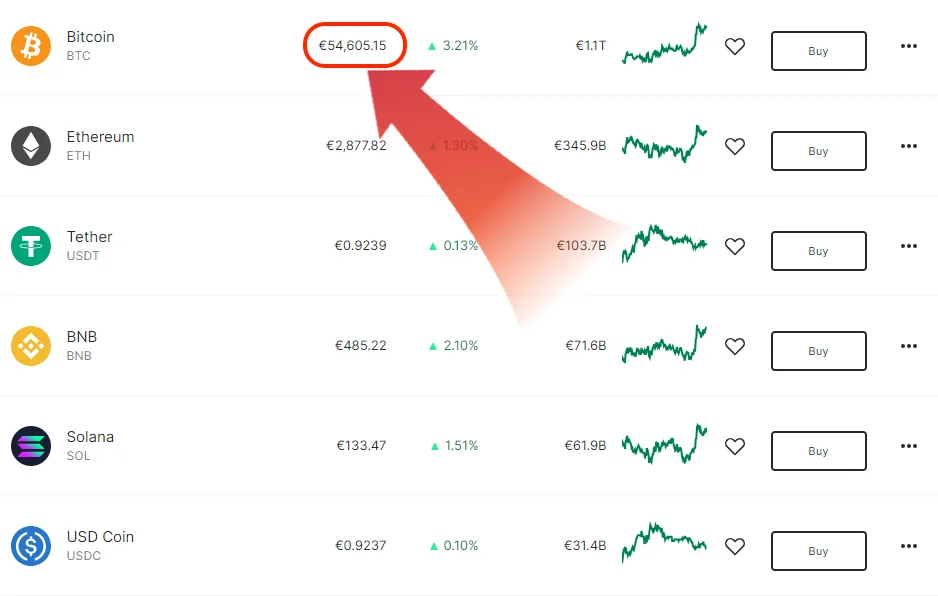The height and width of the screenshot is (596, 938).
Task: Click the Bitcoin price €54,605.15
Action: pos(353,46)
